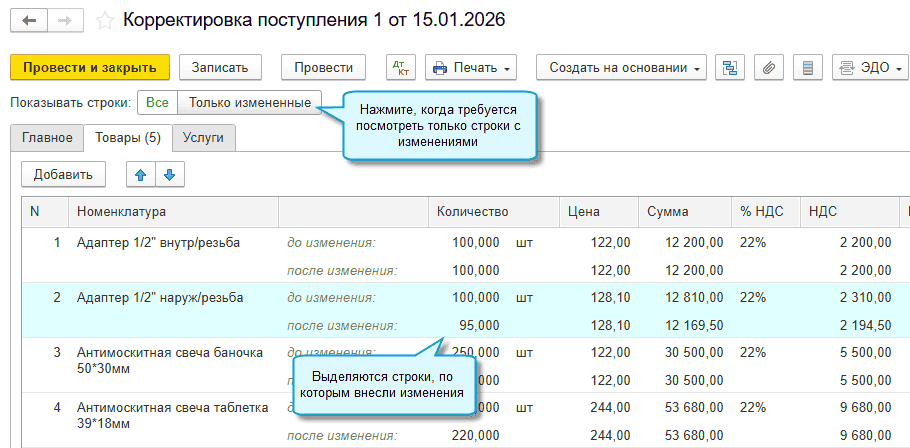Expand 'Создать на основании' dropdown
Screen dimensions: 910x448
[x=622, y=68]
